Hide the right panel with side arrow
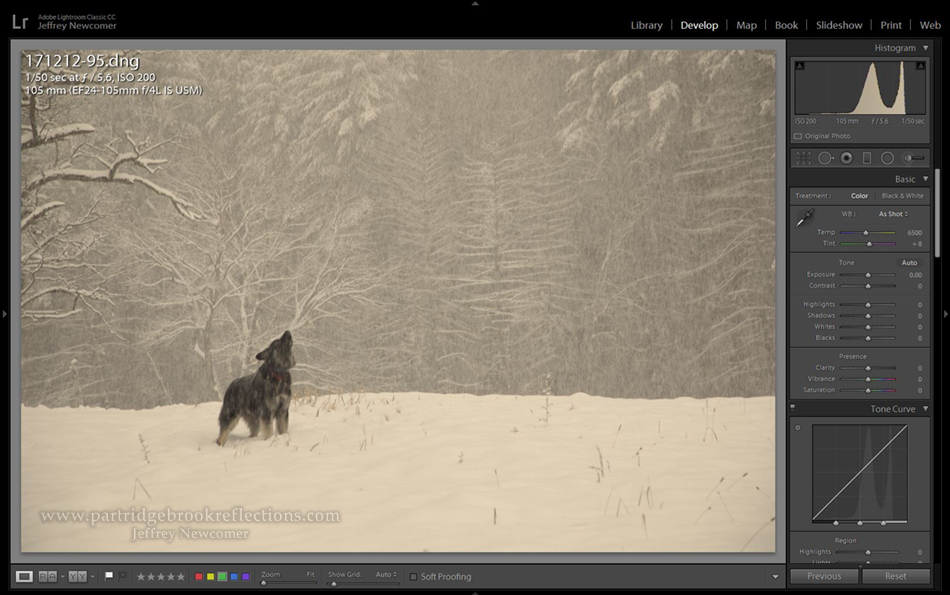Image resolution: width=950 pixels, height=595 pixels. 946,314
